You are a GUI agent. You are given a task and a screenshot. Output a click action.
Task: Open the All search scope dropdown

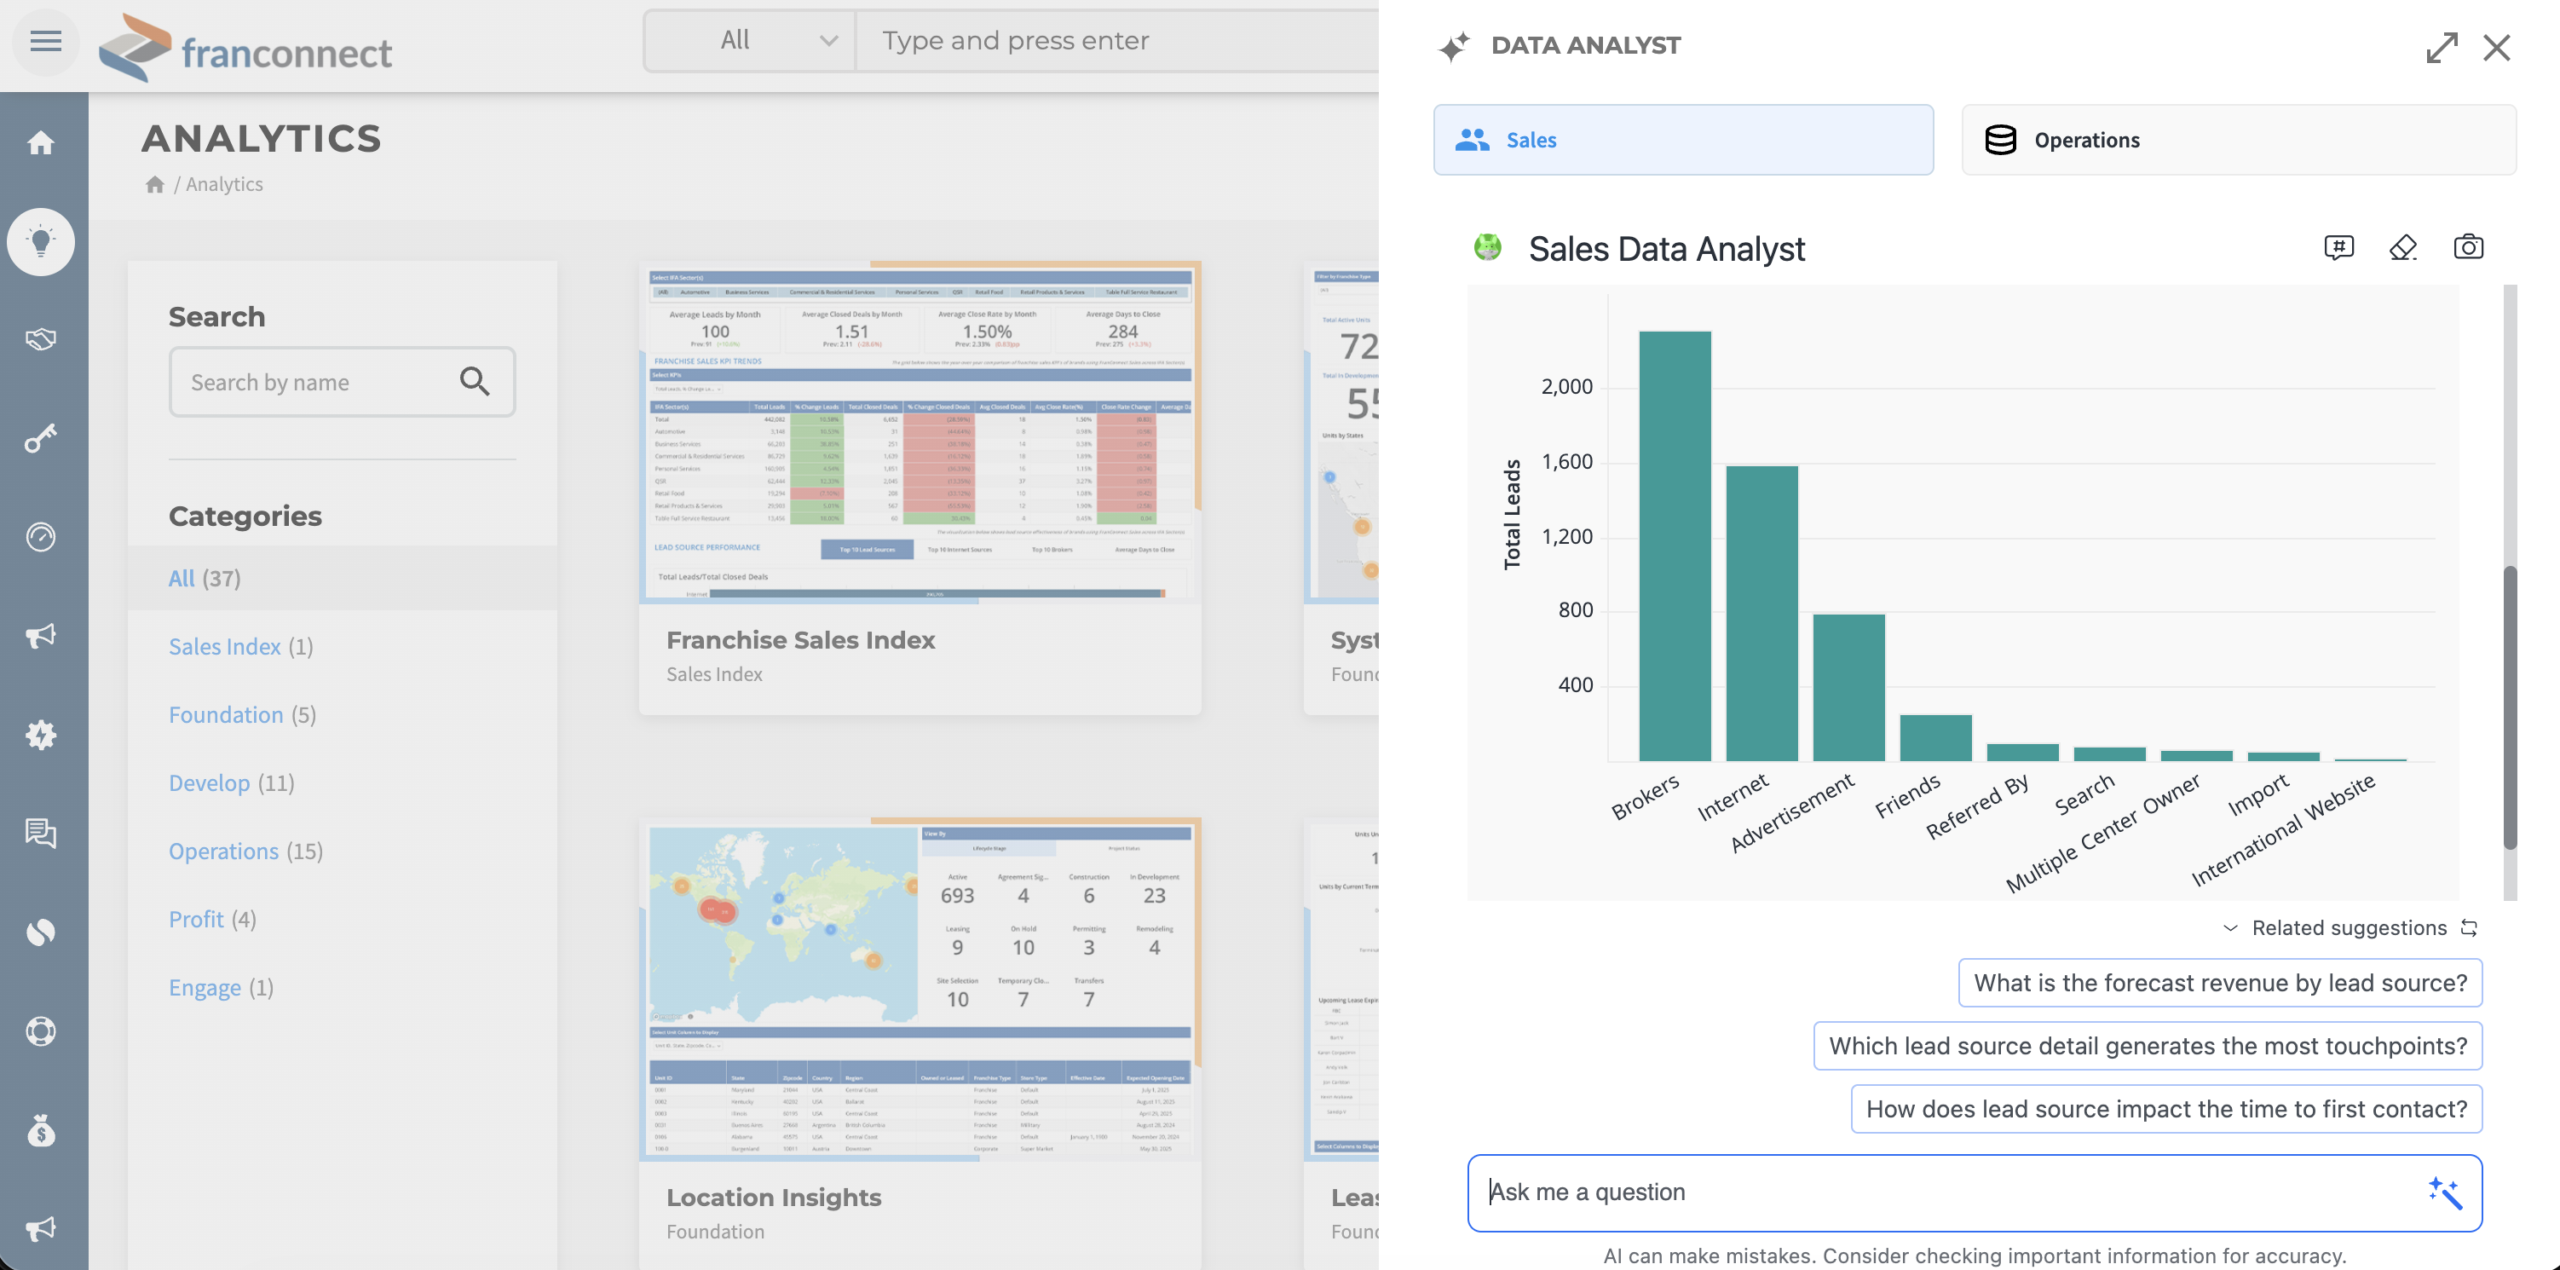click(x=750, y=41)
